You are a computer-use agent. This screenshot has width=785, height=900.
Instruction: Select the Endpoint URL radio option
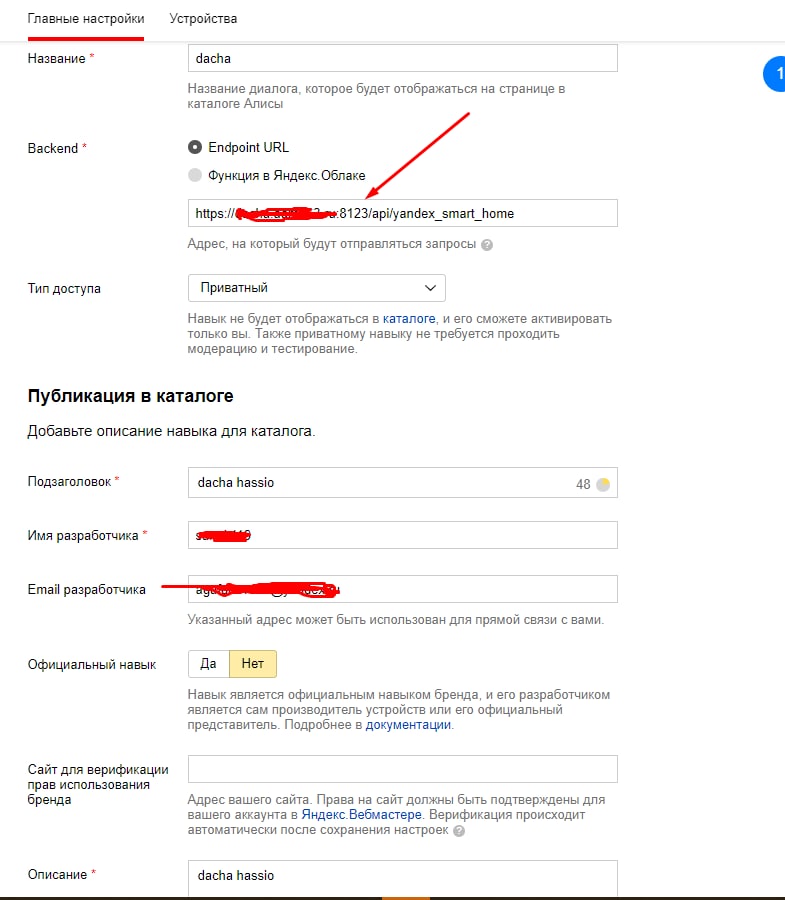[x=195, y=147]
